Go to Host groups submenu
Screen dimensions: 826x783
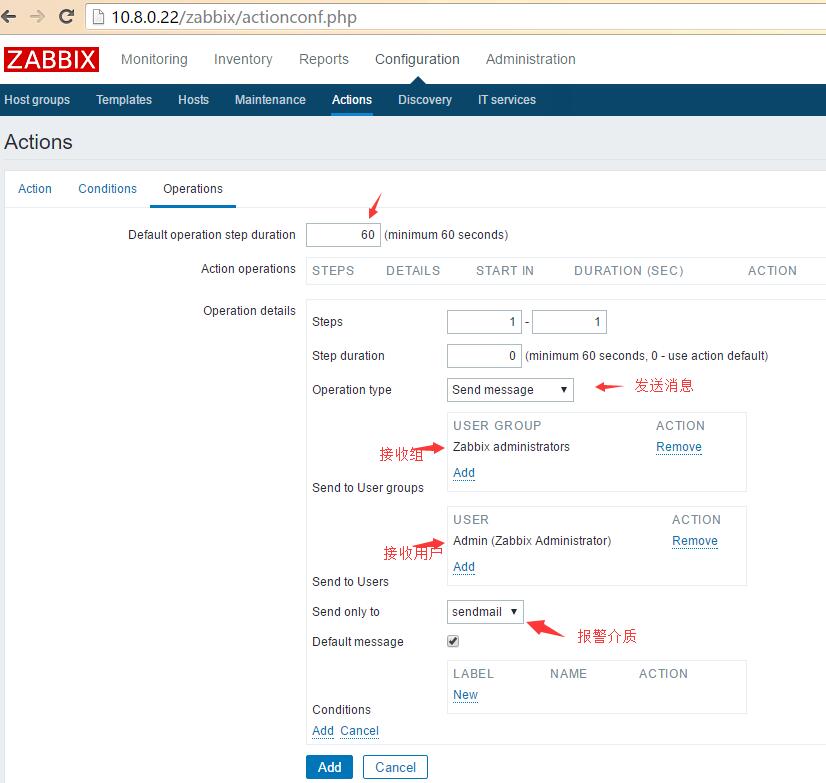37,100
